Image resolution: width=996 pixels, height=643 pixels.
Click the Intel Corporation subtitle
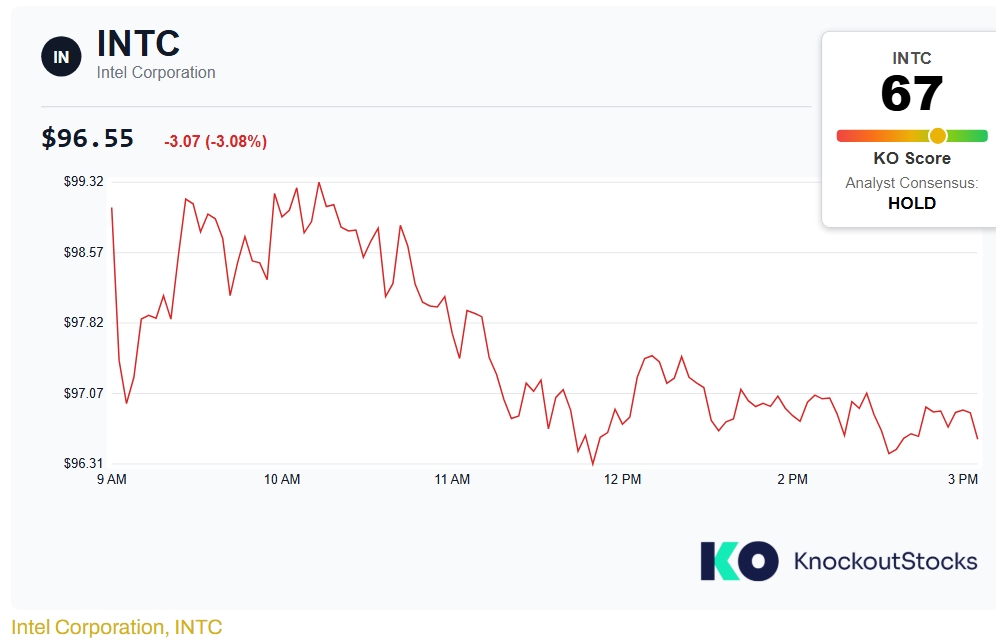[x=156, y=72]
